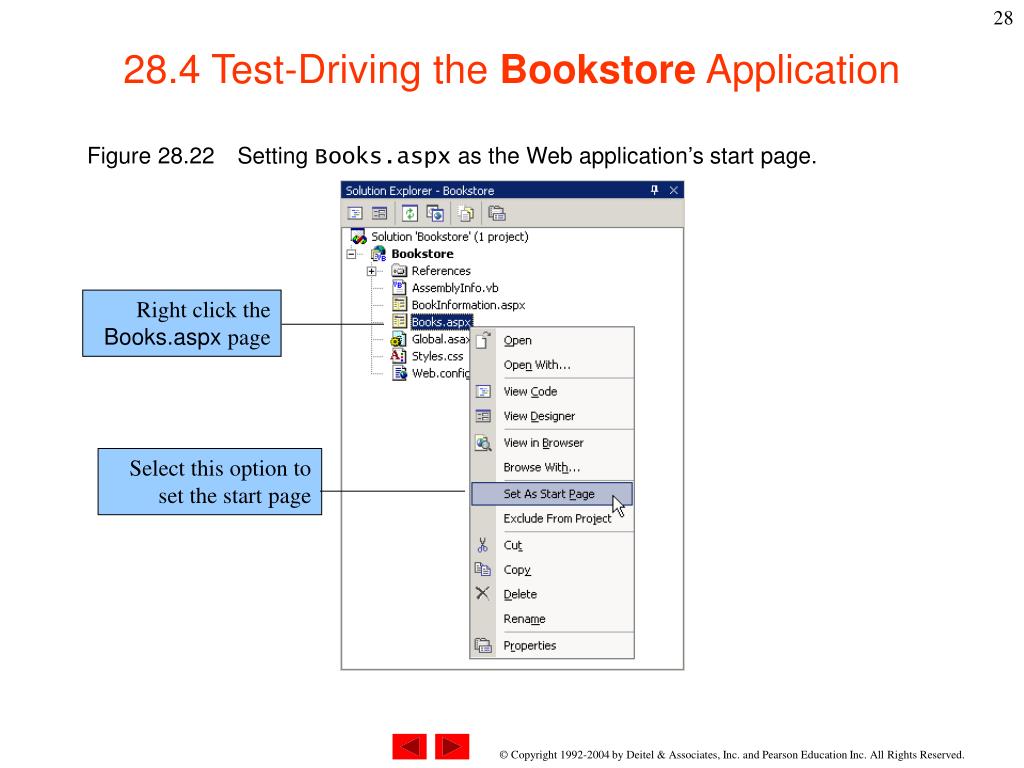Click View Designer icon in Solution Explorer toolbar
The height and width of the screenshot is (768, 1024).
point(379,214)
